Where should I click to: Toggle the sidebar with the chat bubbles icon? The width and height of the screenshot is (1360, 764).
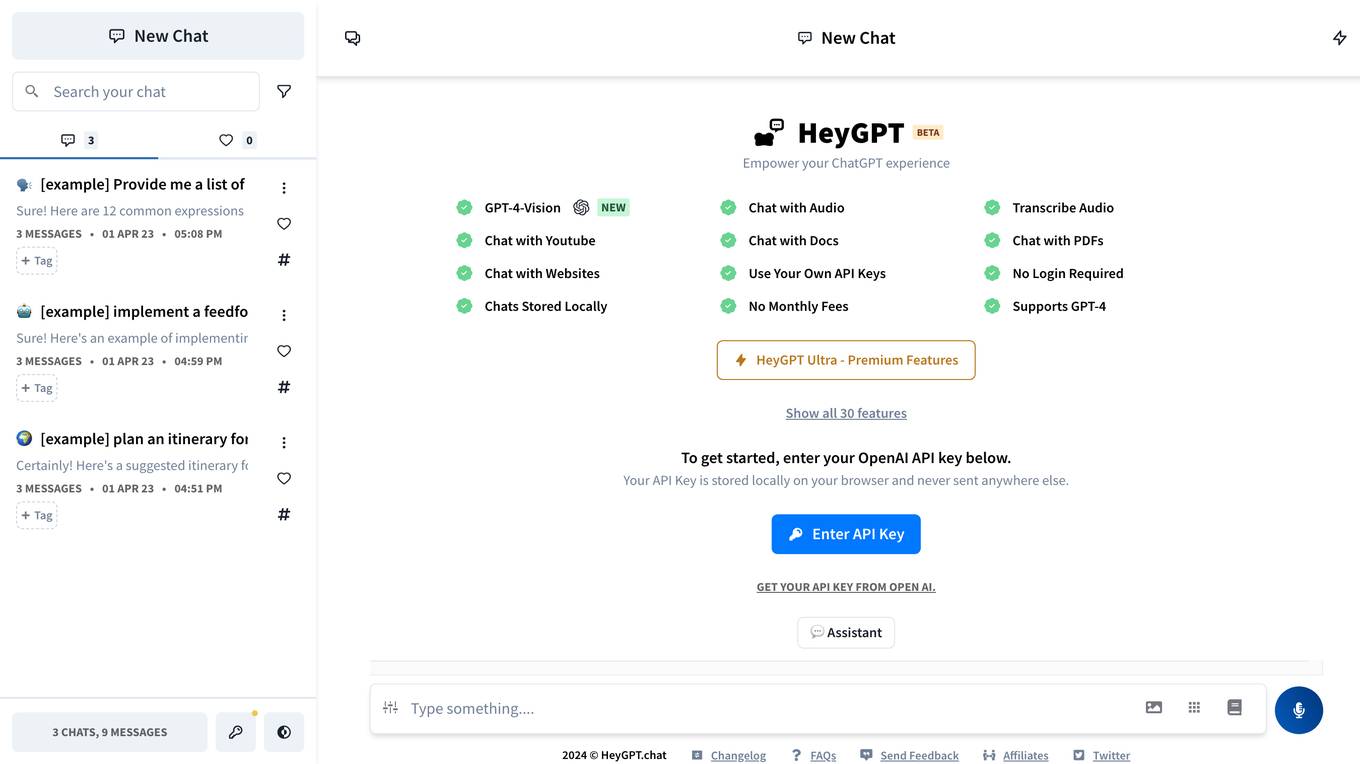tap(352, 38)
